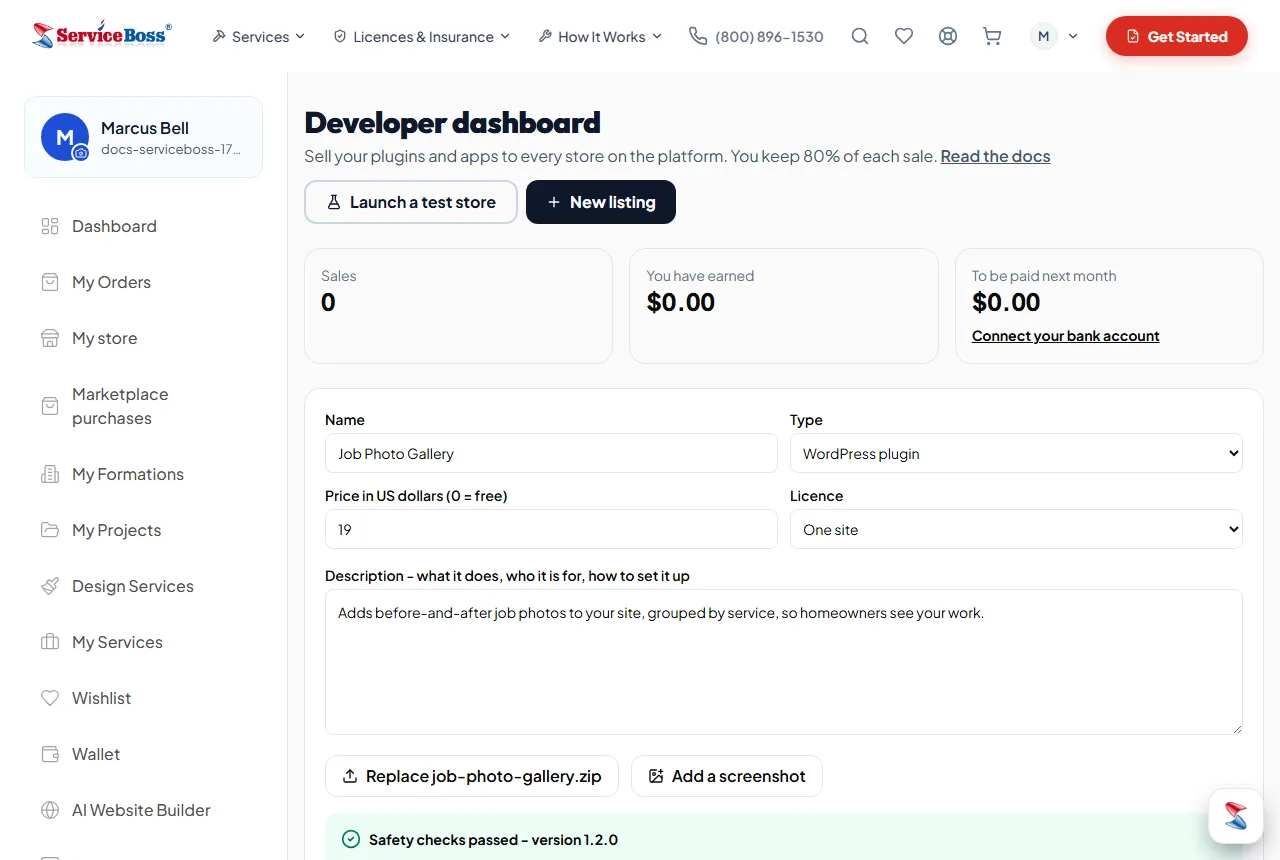Go to Marketplace purchases in sidebar
Viewport: 1280px width, 860px height.
[143, 406]
